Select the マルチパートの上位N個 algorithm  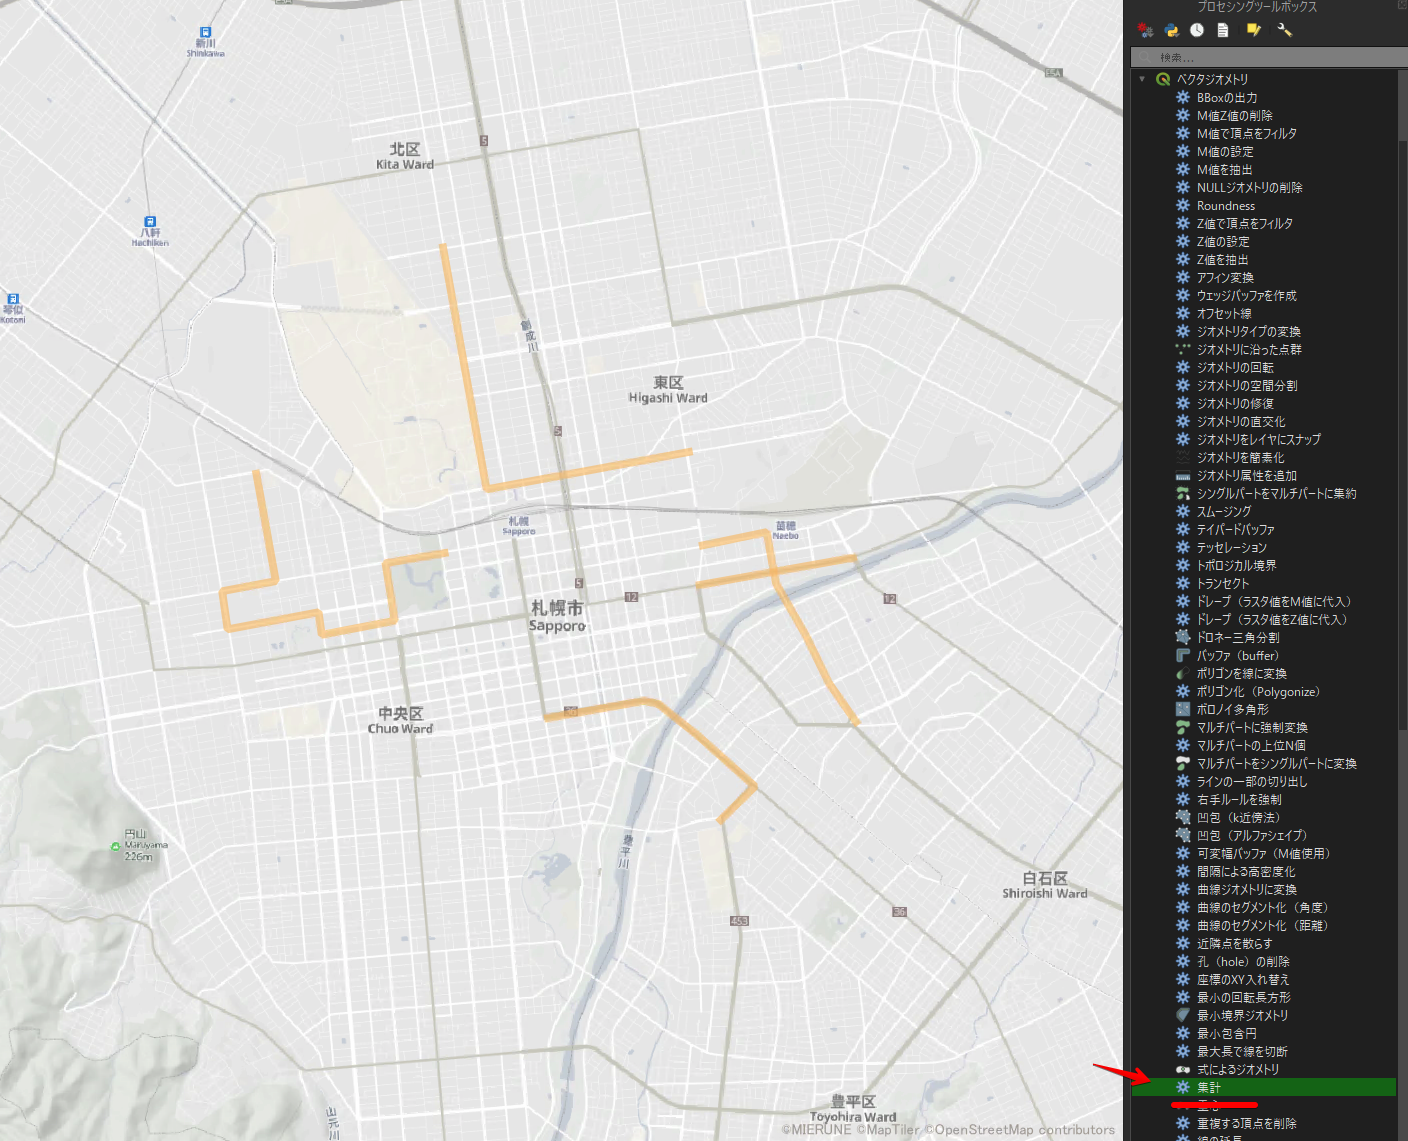[x=1251, y=745]
